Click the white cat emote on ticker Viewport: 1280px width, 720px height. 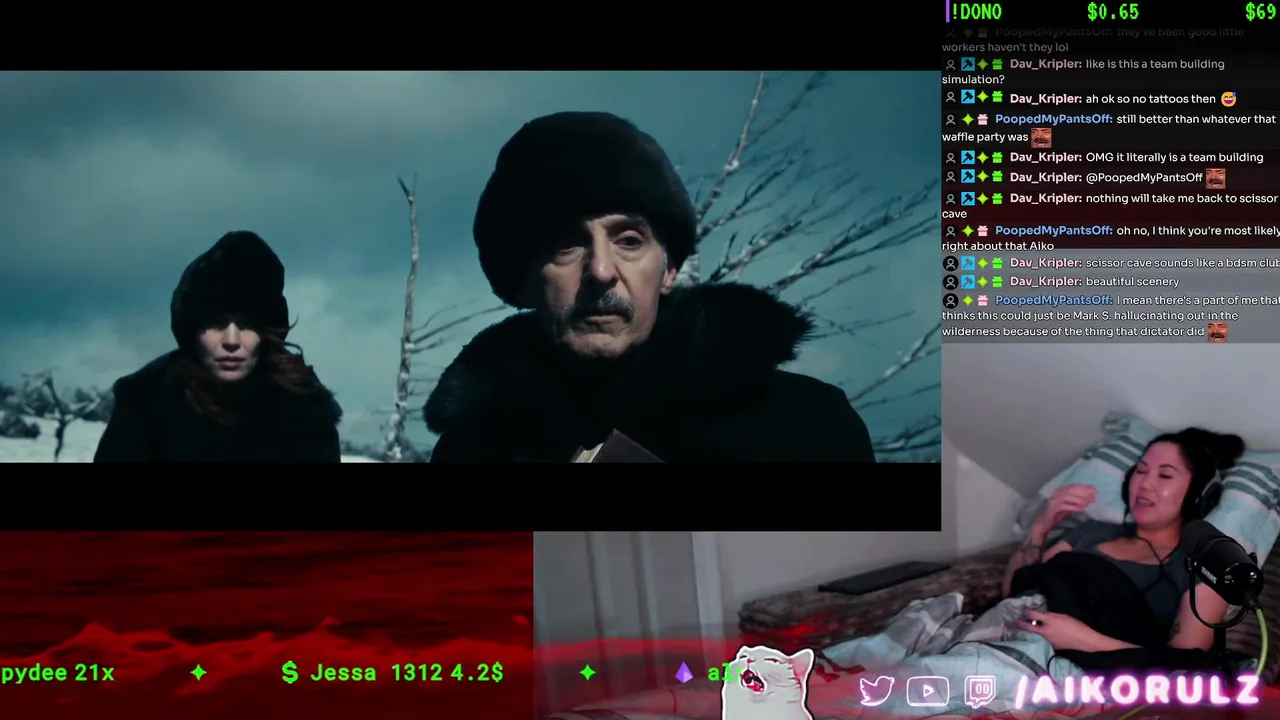click(x=768, y=683)
